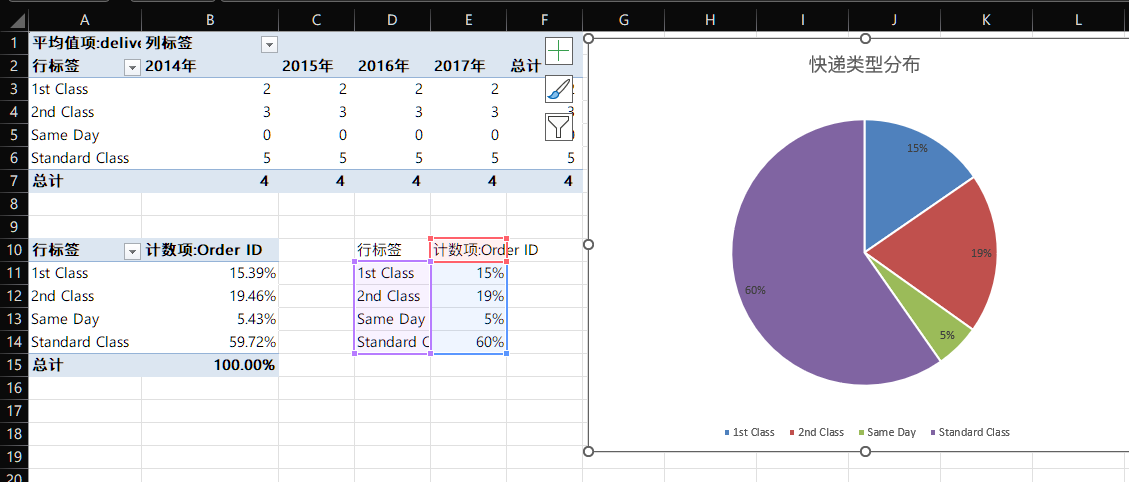Image resolution: width=1129 pixels, height=482 pixels.
Task: Click the 100.00% total cell
Action: click(210, 365)
